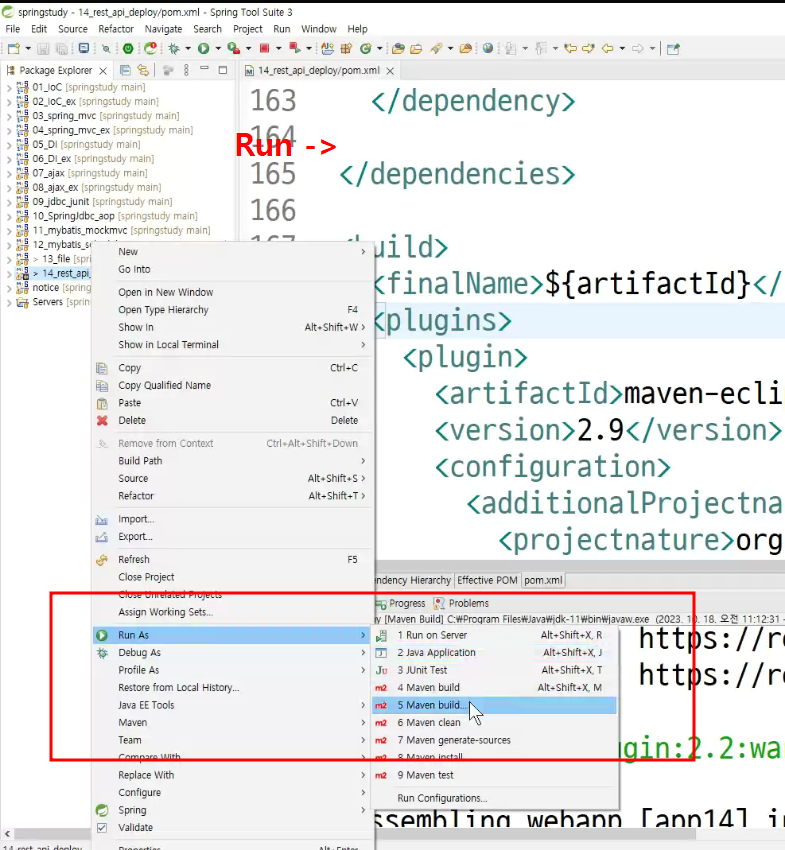Viewport: 785px width, 850px height.
Task: Open the Problems view tab
Action: [x=462, y=603]
